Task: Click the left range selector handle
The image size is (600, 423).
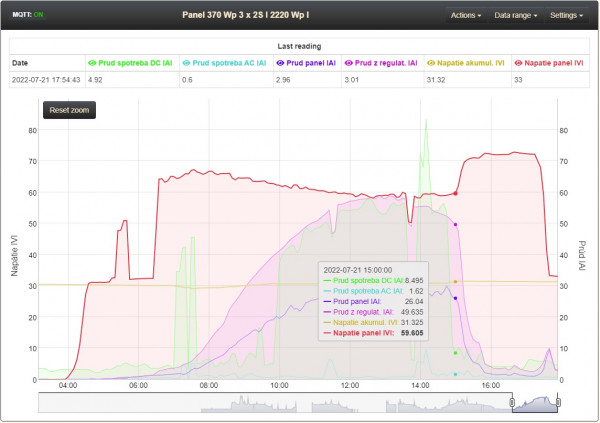Action: tap(512, 402)
